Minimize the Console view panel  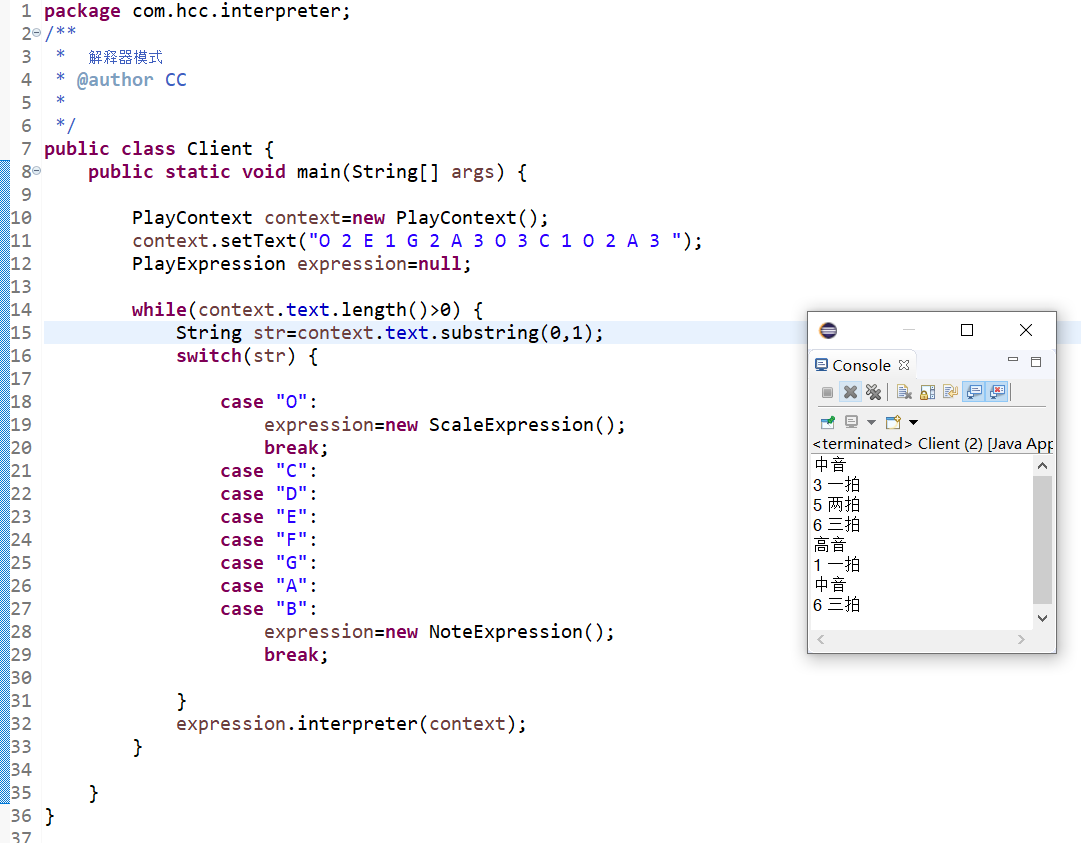point(1013,360)
